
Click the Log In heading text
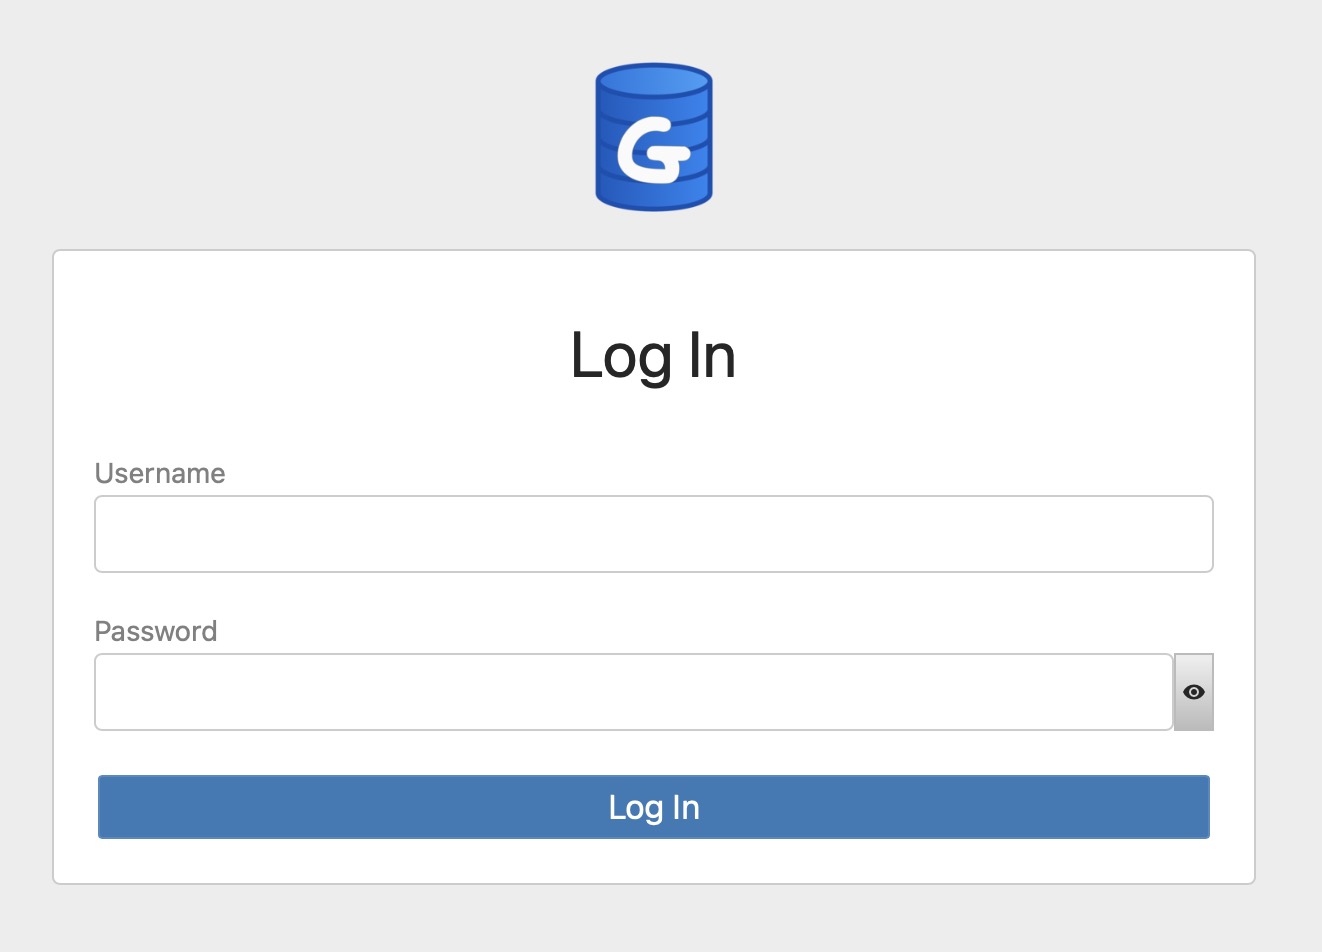[653, 357]
